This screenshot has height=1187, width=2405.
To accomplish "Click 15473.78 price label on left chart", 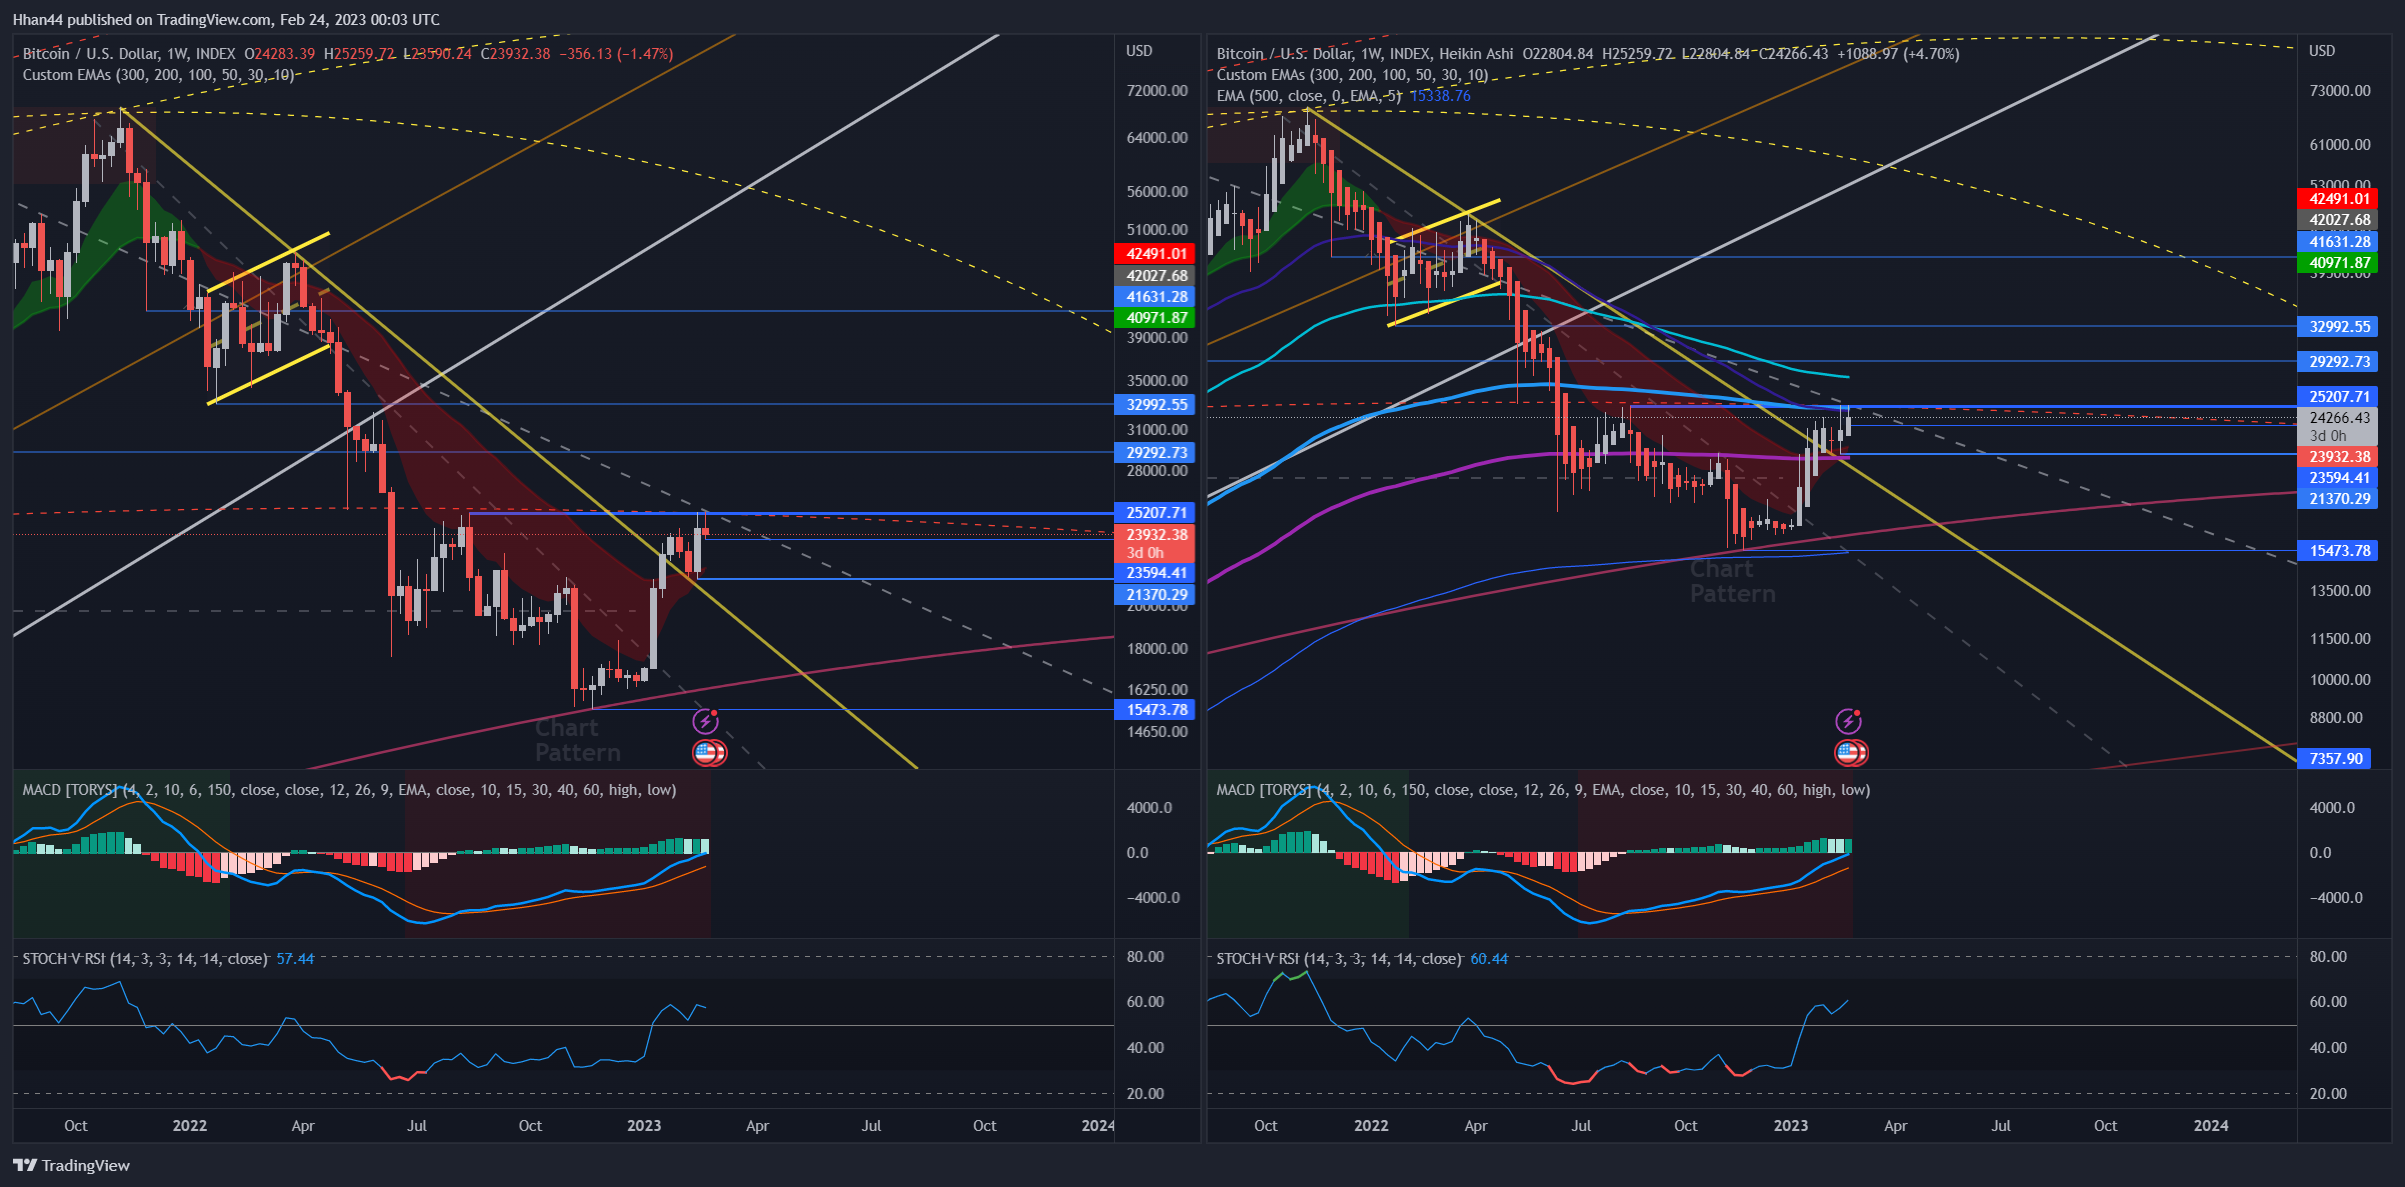I will pos(1154,710).
